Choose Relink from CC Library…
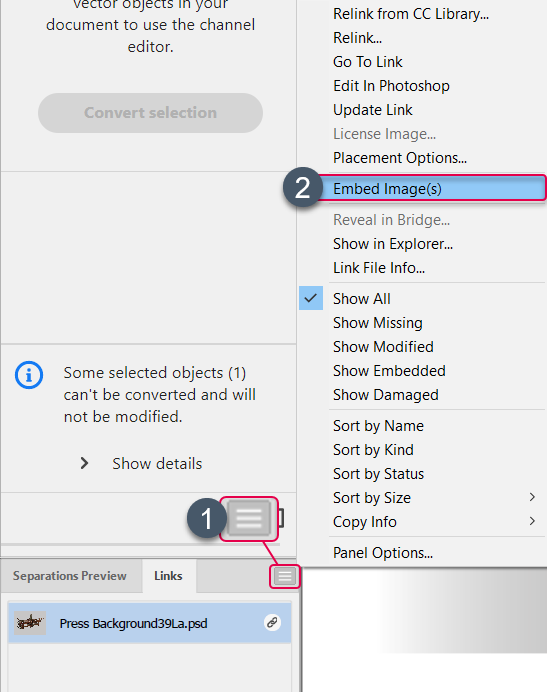 pos(411,14)
